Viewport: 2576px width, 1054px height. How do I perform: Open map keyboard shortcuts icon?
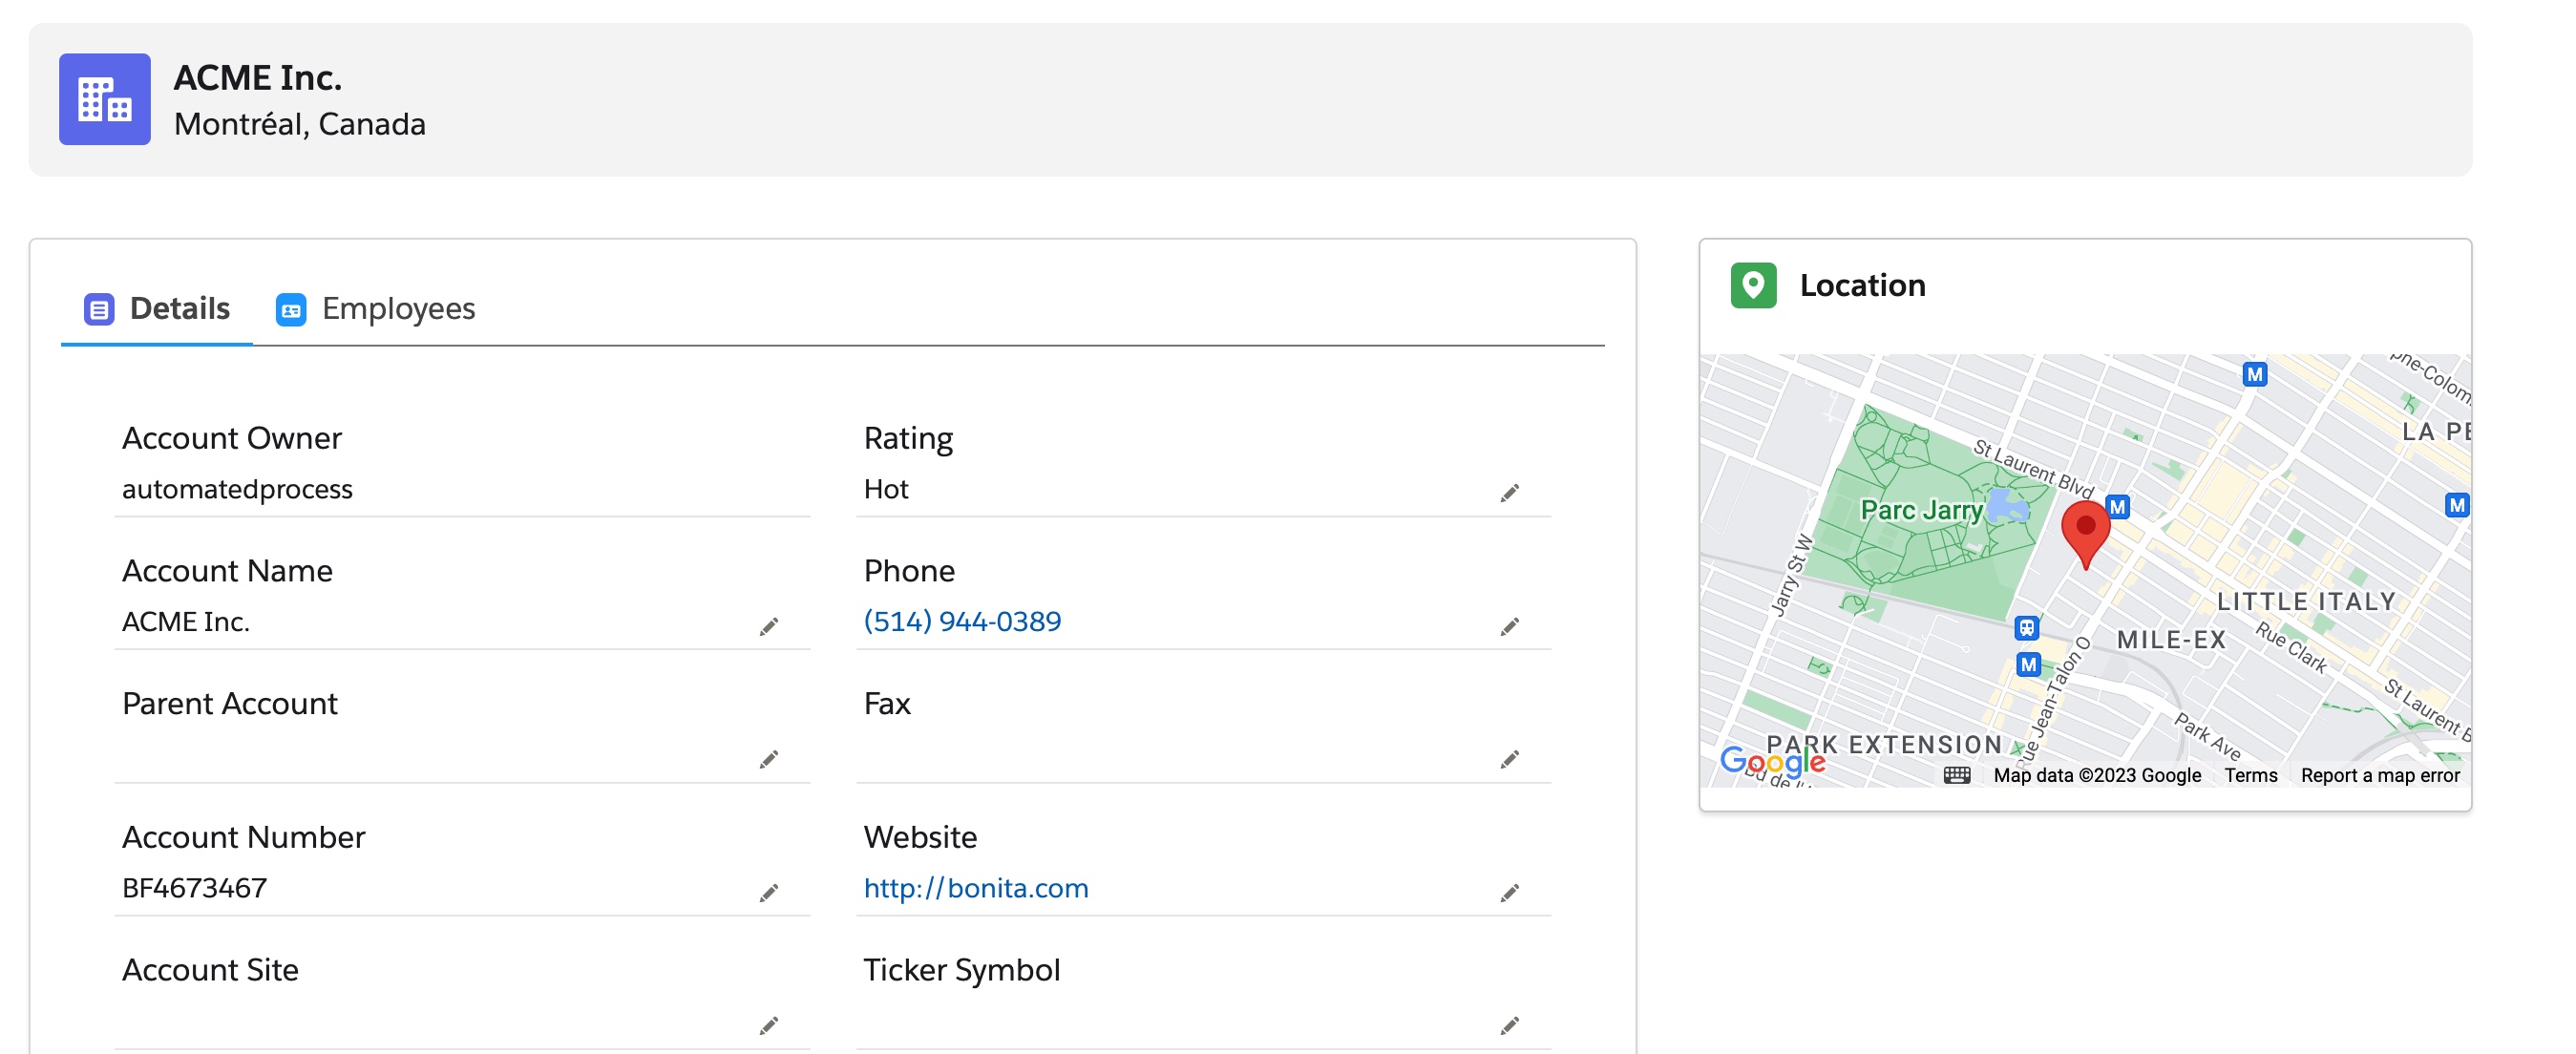pyautogui.click(x=1956, y=775)
